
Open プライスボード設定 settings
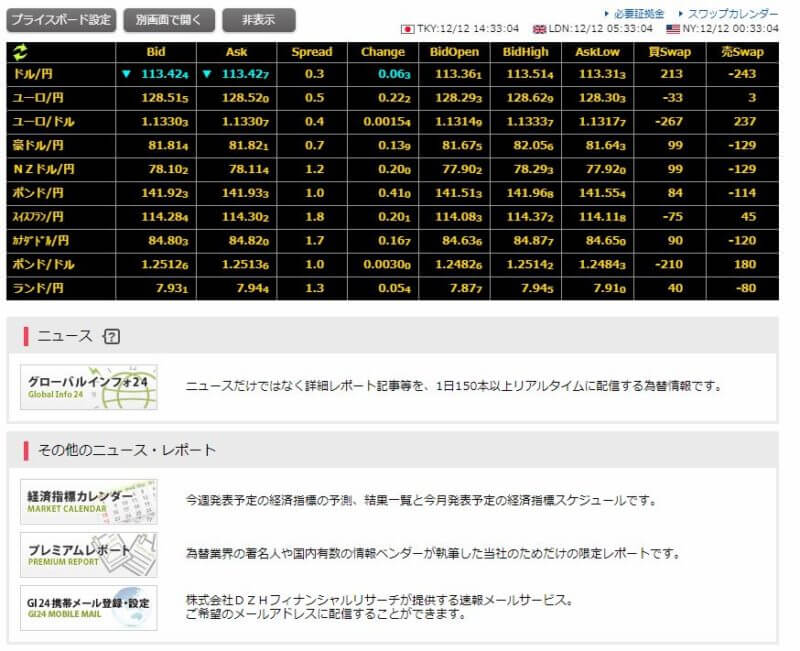(61, 20)
